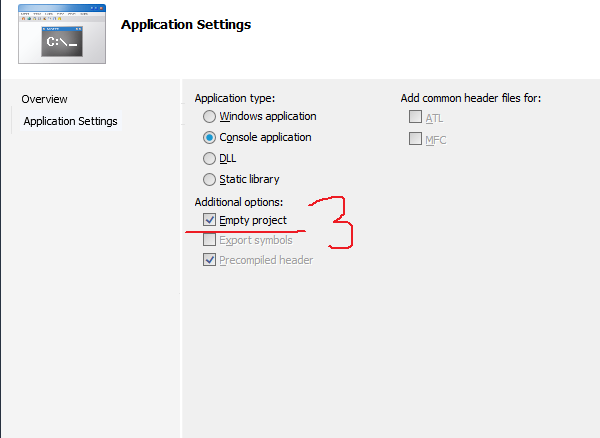
Task: Pick the Static library option
Action: (x=210, y=180)
